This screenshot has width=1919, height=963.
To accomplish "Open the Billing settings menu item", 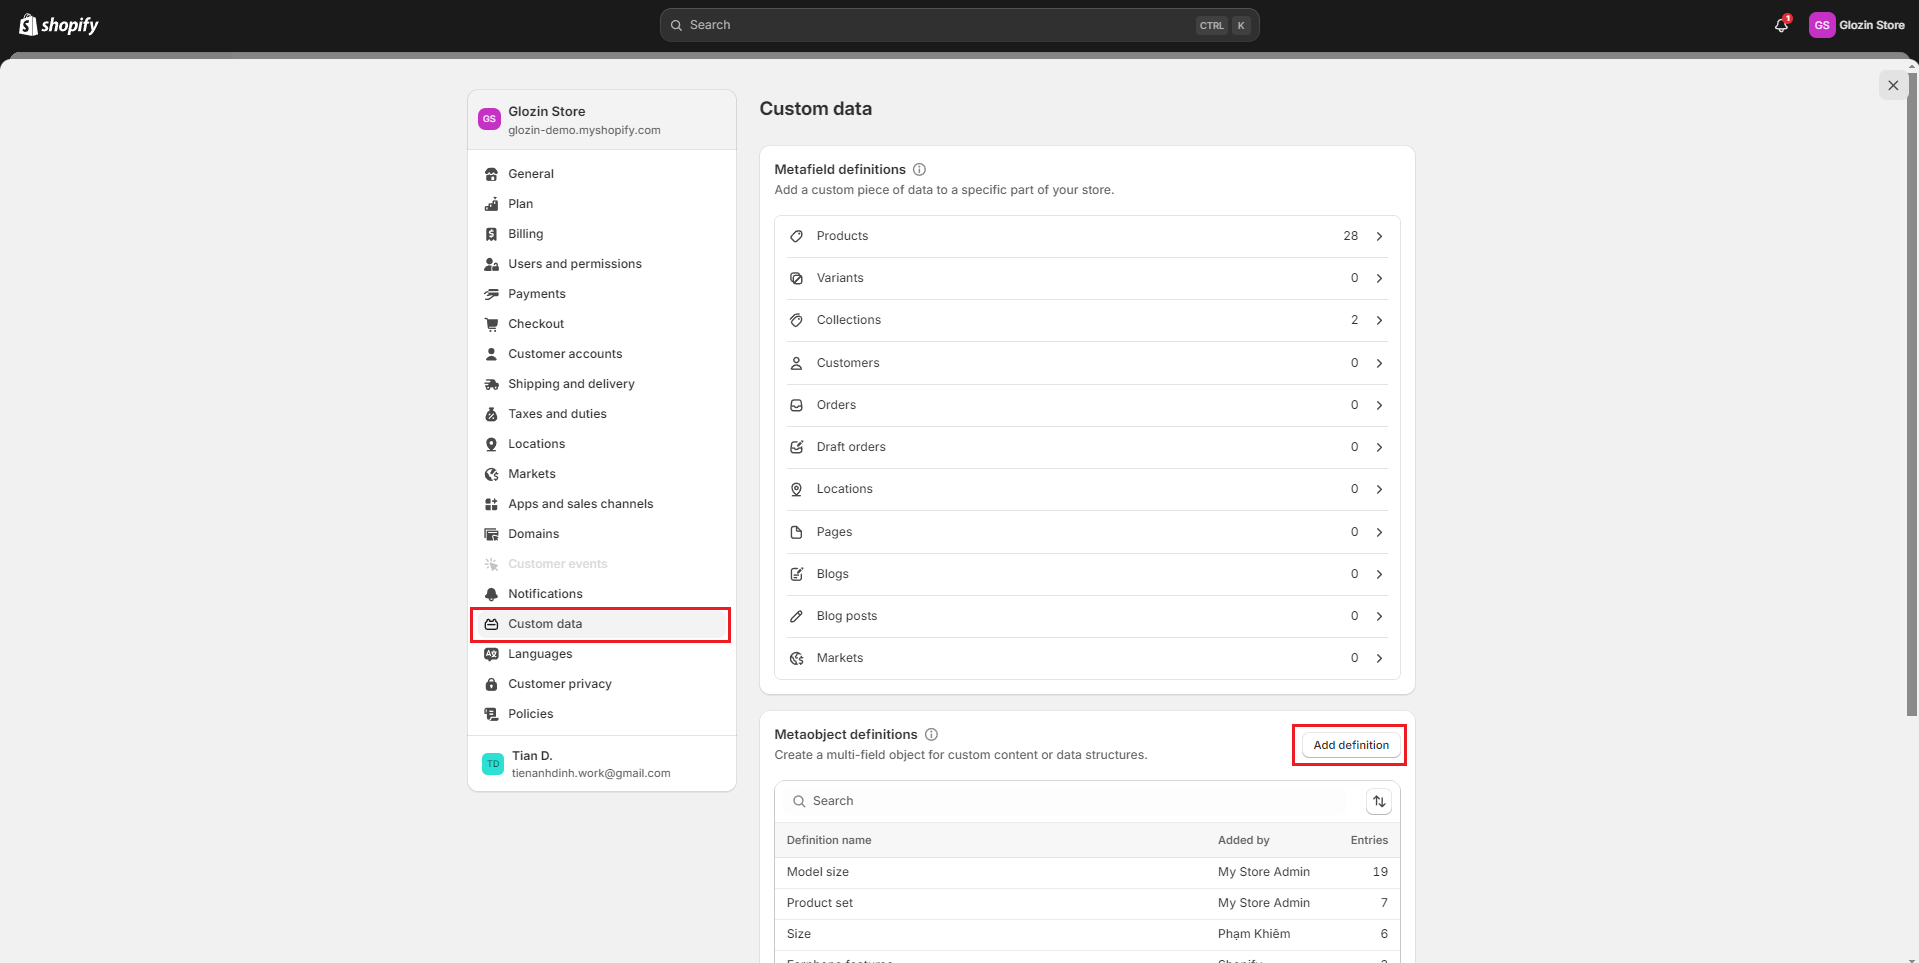I will tap(525, 234).
